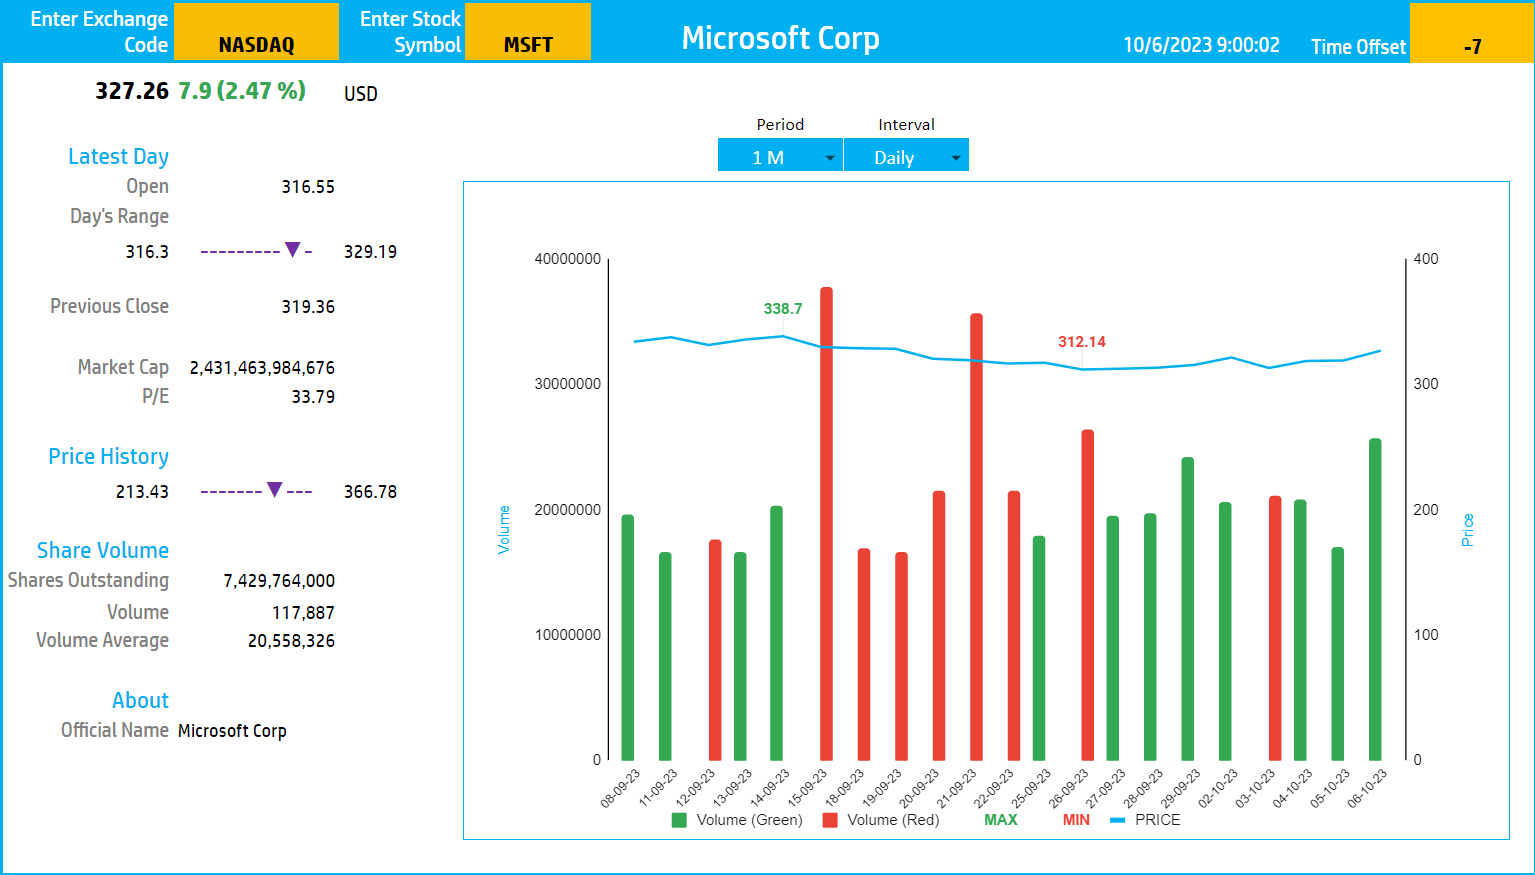The image size is (1535, 875).
Task: Click the purple Day's Range marker triangle
Action: [x=293, y=250]
